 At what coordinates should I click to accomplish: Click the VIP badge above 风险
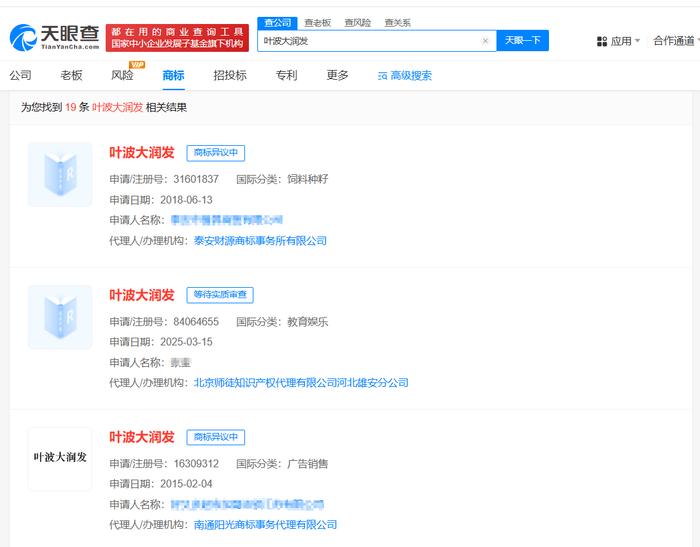(x=136, y=65)
